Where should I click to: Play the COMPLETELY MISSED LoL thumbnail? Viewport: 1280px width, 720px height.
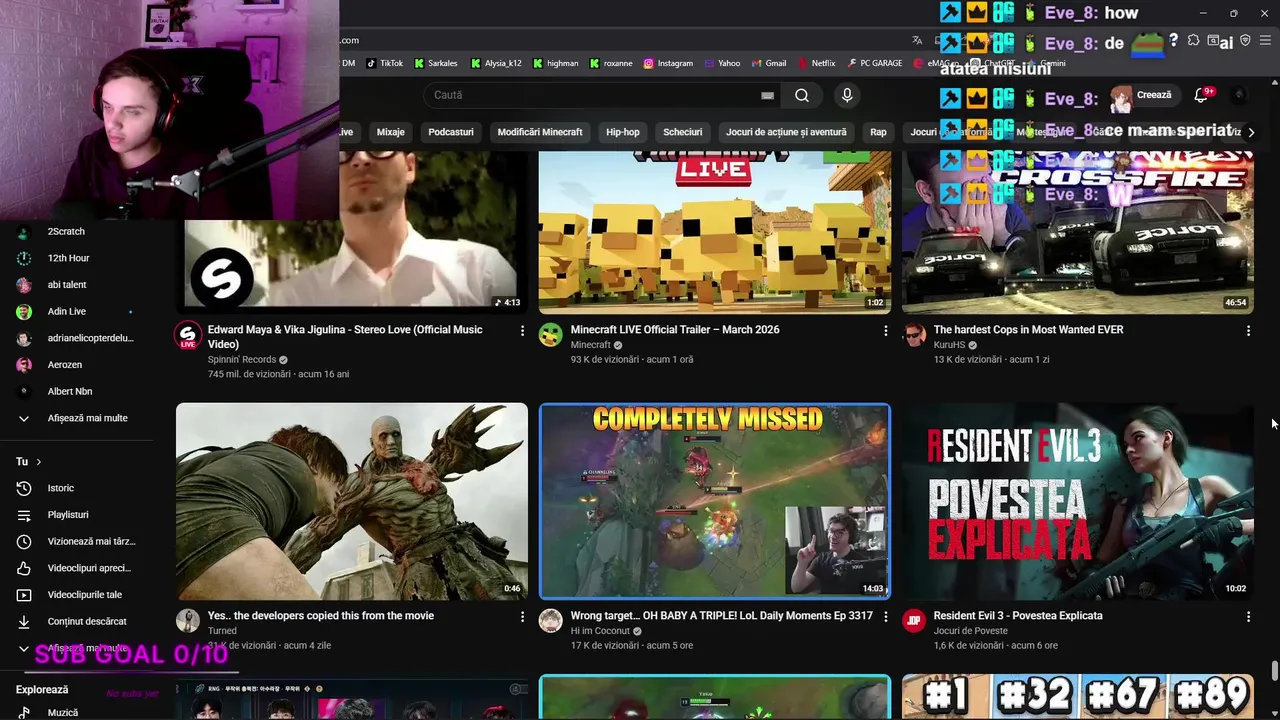714,501
